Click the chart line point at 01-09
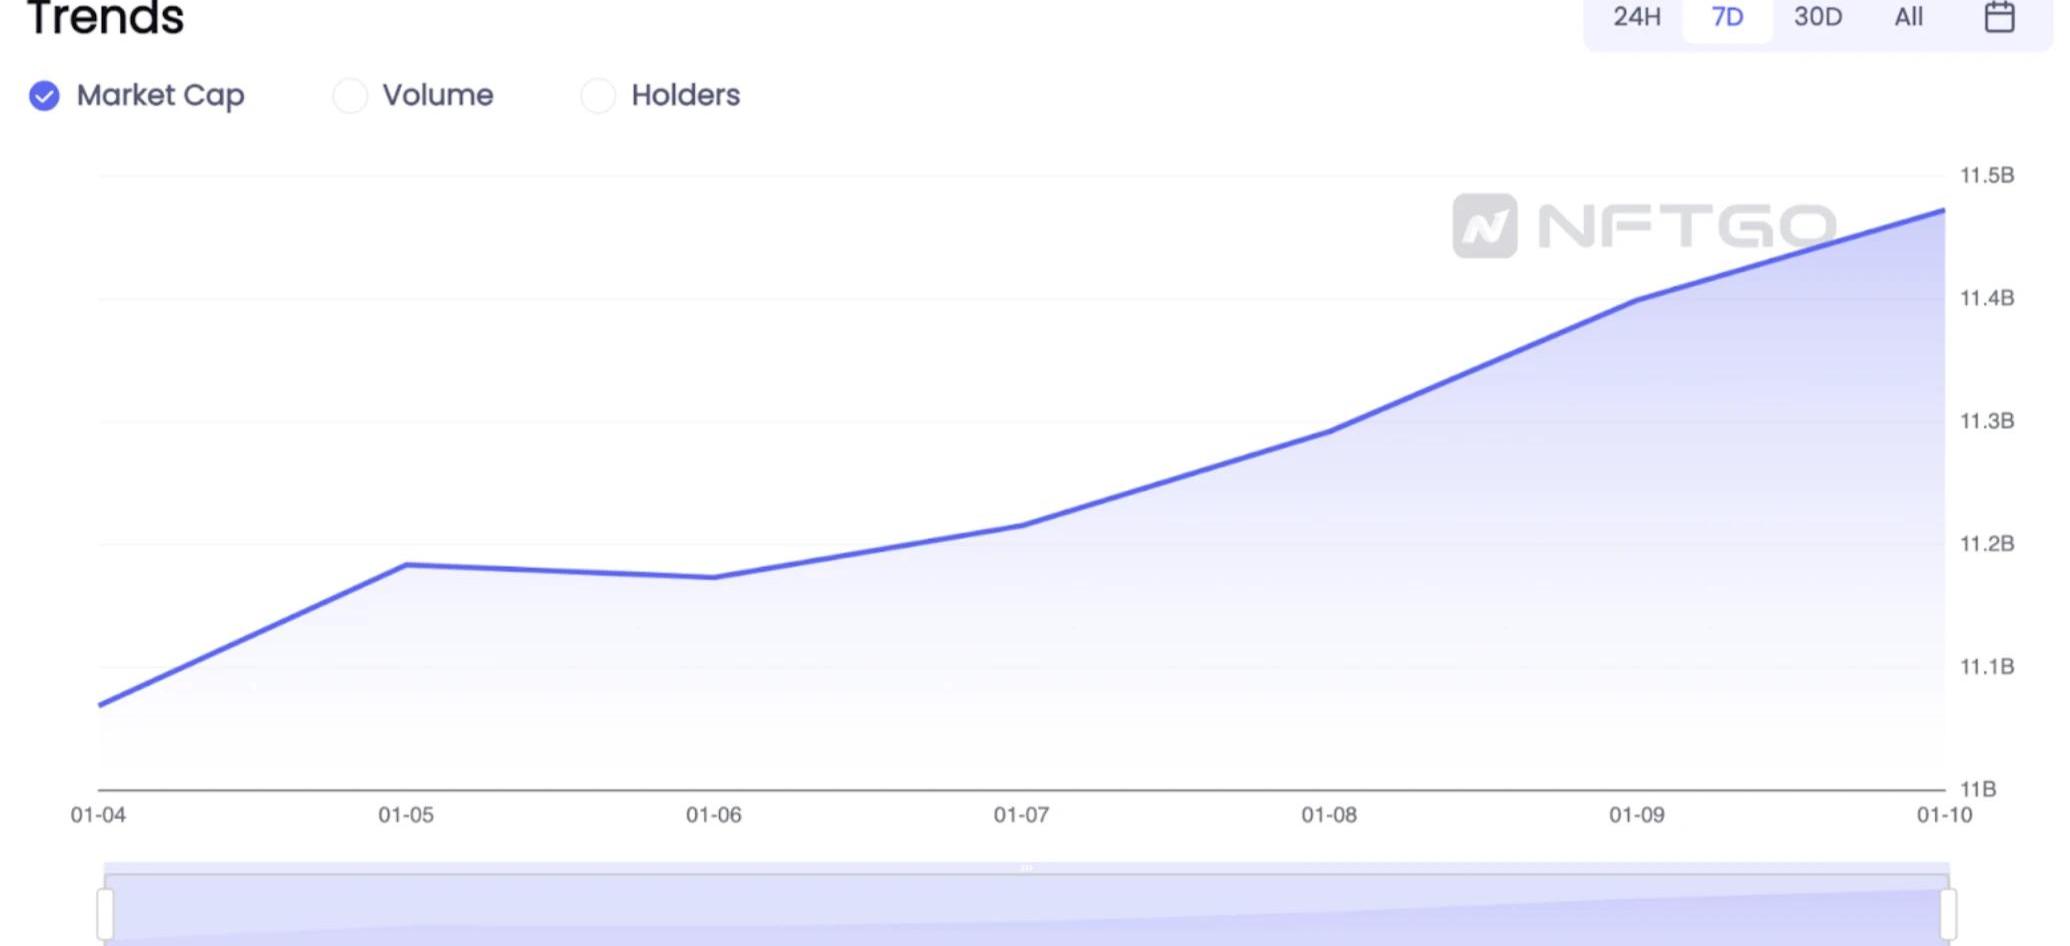 click(x=1637, y=300)
